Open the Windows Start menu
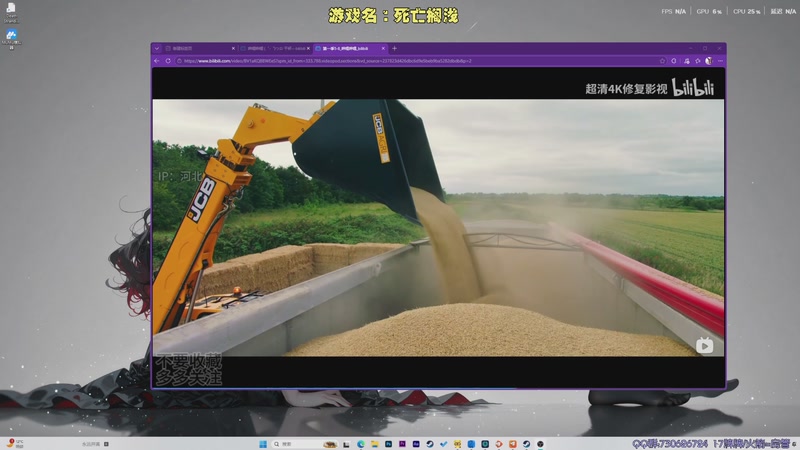 (263, 444)
